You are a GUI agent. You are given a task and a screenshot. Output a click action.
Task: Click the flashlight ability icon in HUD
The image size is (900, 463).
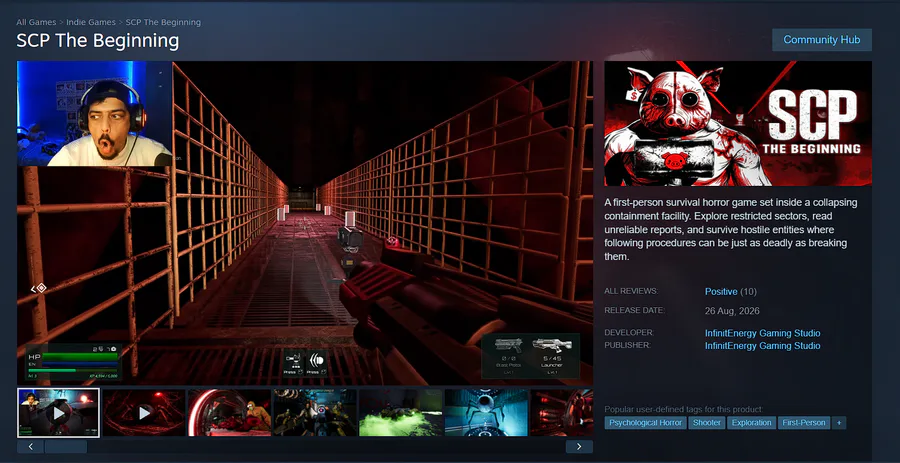click(316, 363)
